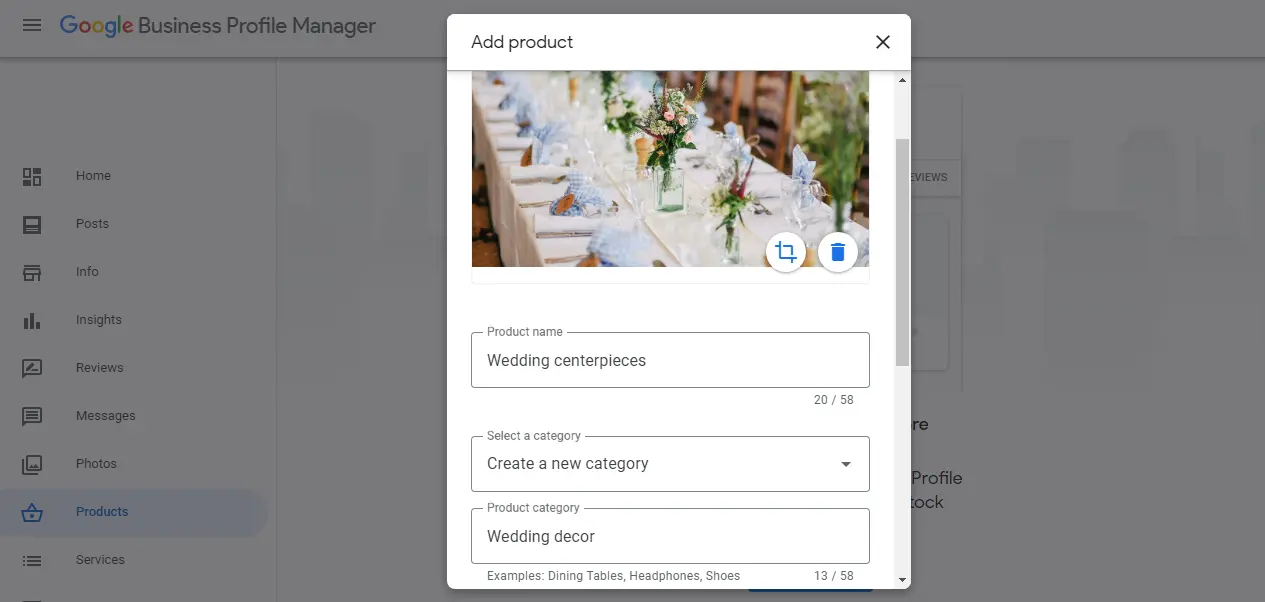The image size is (1265, 602).
Task: Click the Photos sidebar icon
Action: pyautogui.click(x=32, y=464)
